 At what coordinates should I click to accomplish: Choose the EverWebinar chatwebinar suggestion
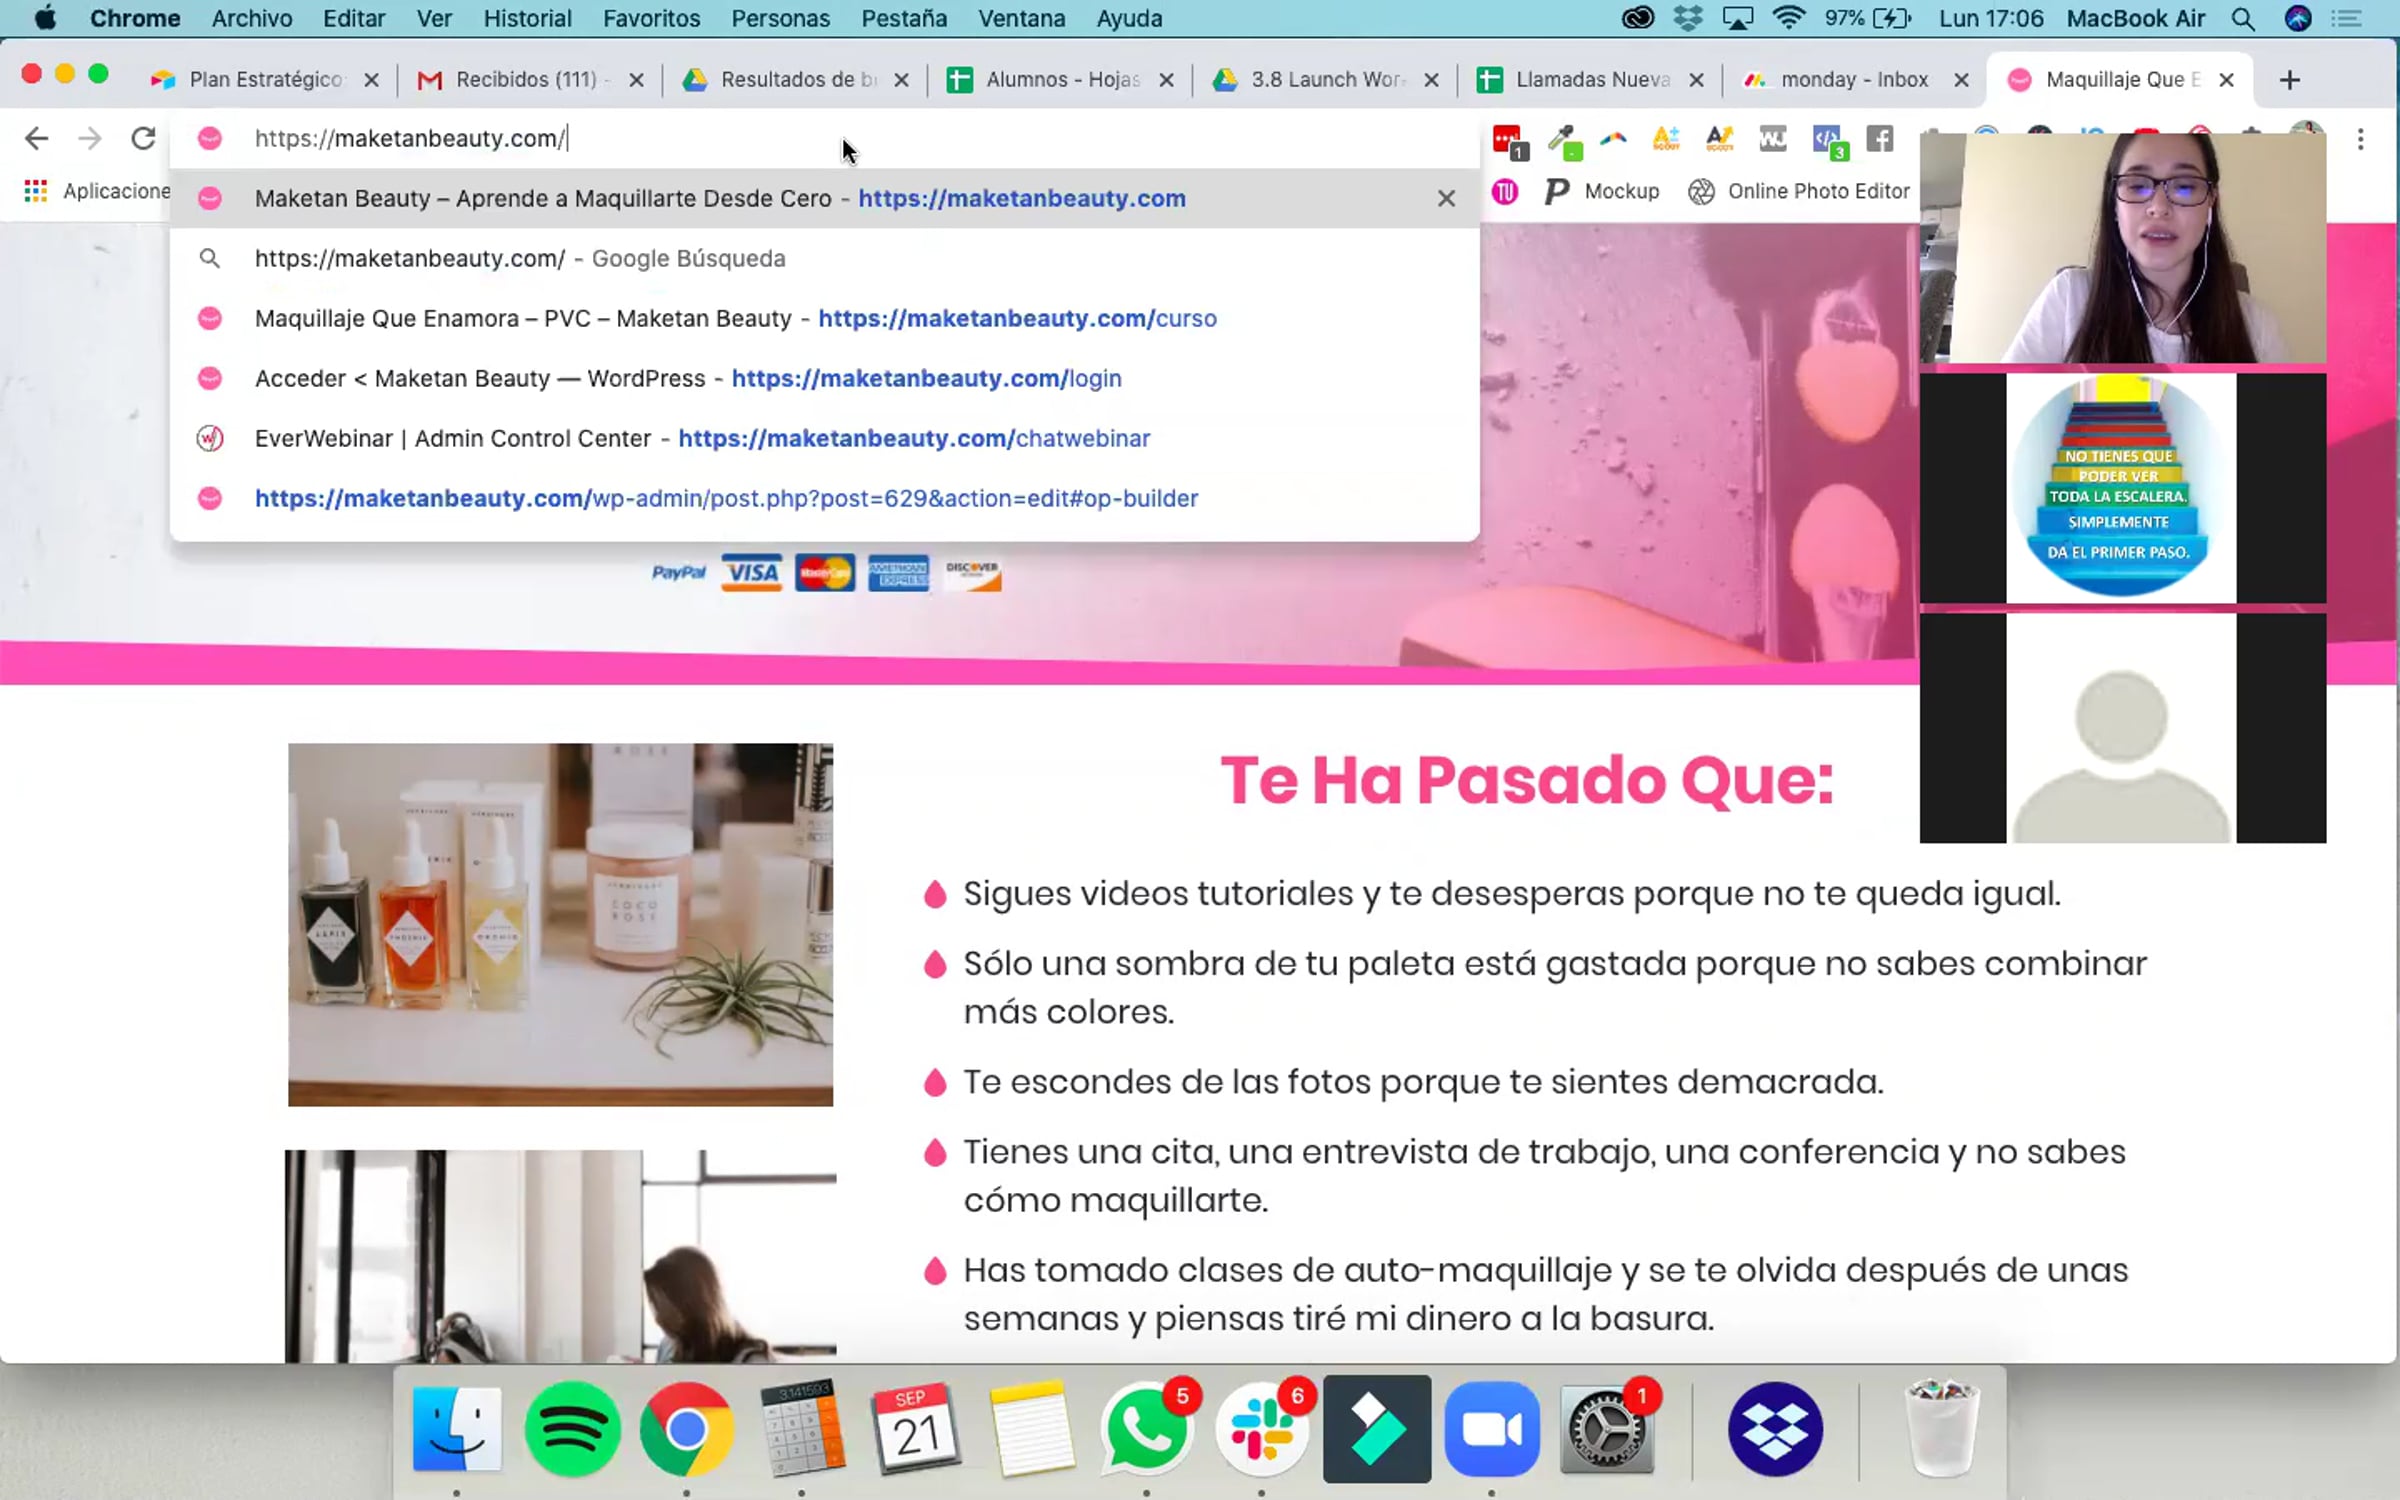[x=702, y=438]
